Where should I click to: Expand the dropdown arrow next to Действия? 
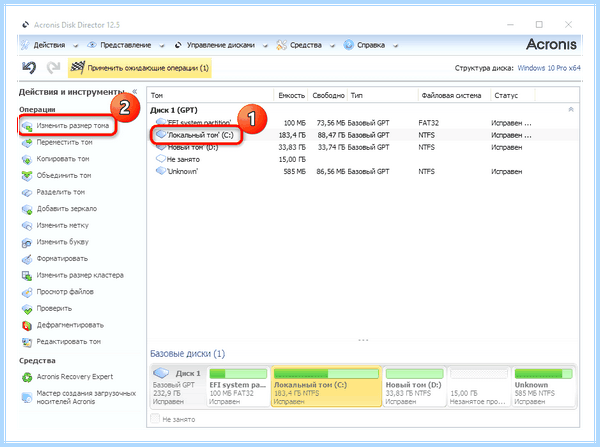point(75,46)
